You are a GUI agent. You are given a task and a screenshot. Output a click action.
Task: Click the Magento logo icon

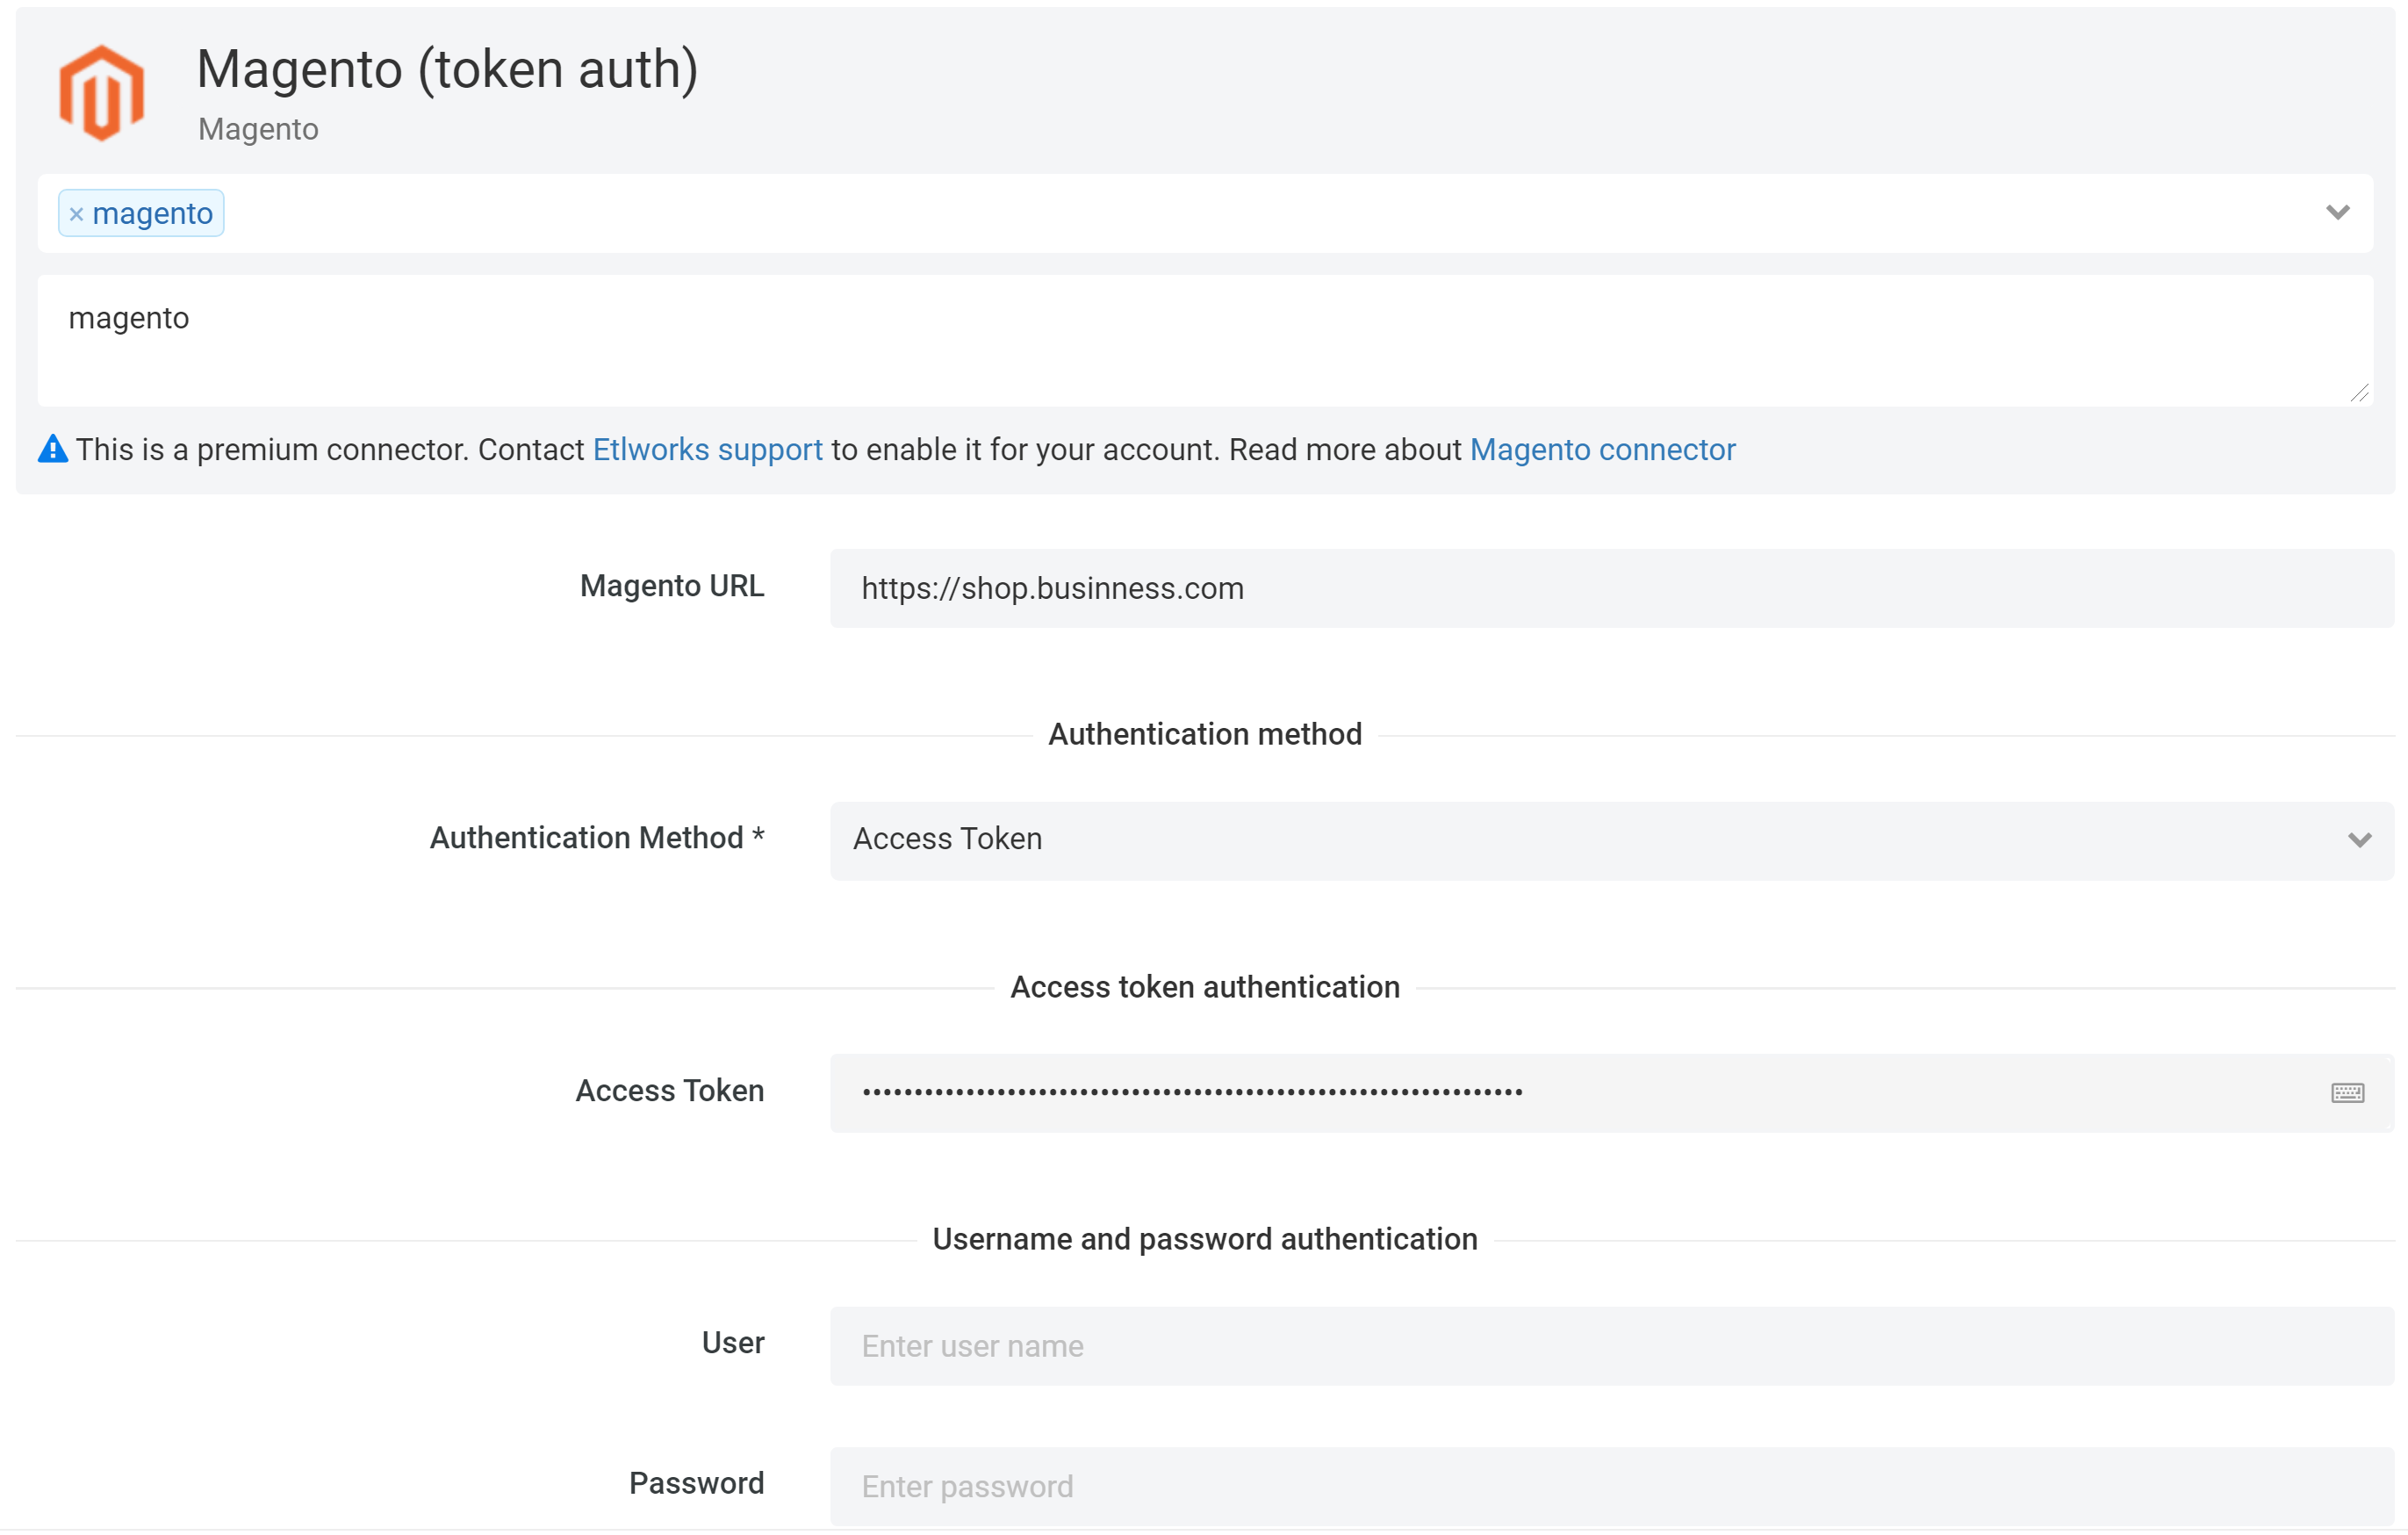click(102, 93)
